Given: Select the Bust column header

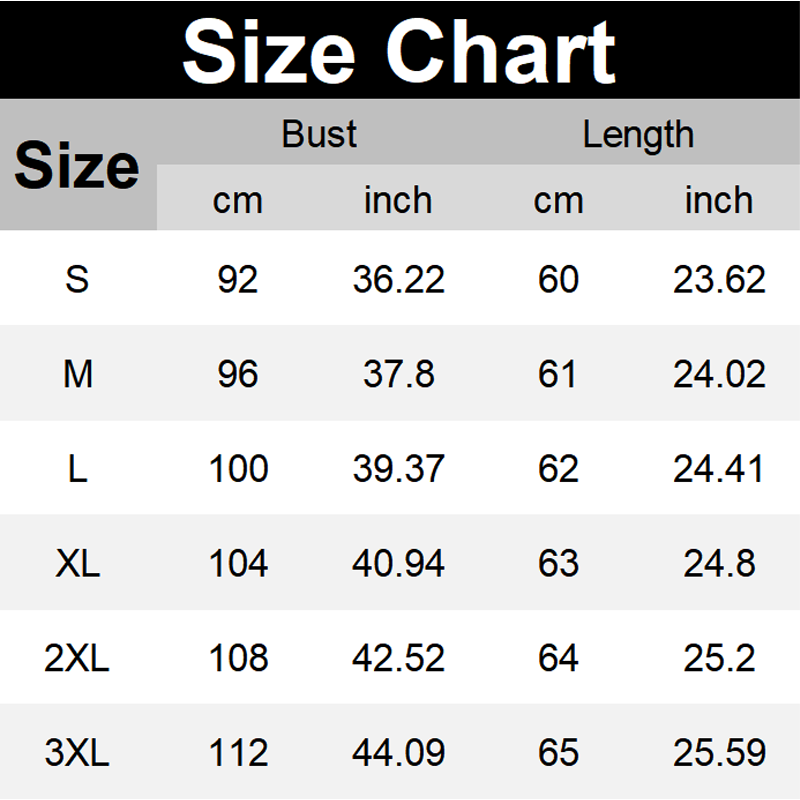Looking at the screenshot, I should (x=319, y=134).
